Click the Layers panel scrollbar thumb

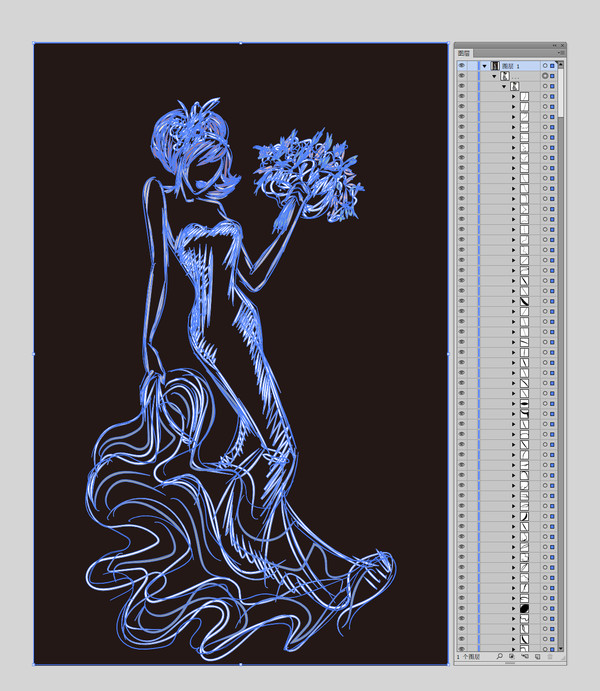(561, 93)
